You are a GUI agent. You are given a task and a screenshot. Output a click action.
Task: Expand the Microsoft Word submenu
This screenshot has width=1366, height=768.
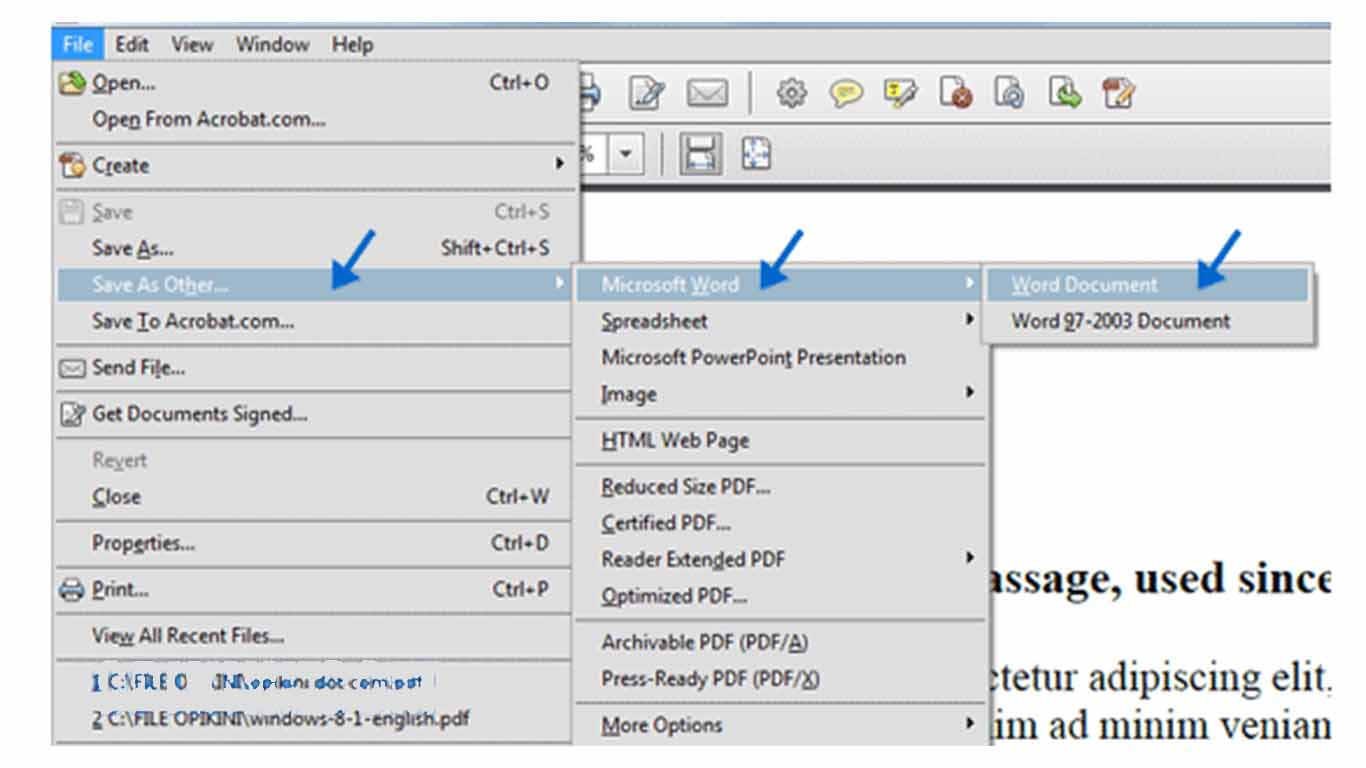782,285
